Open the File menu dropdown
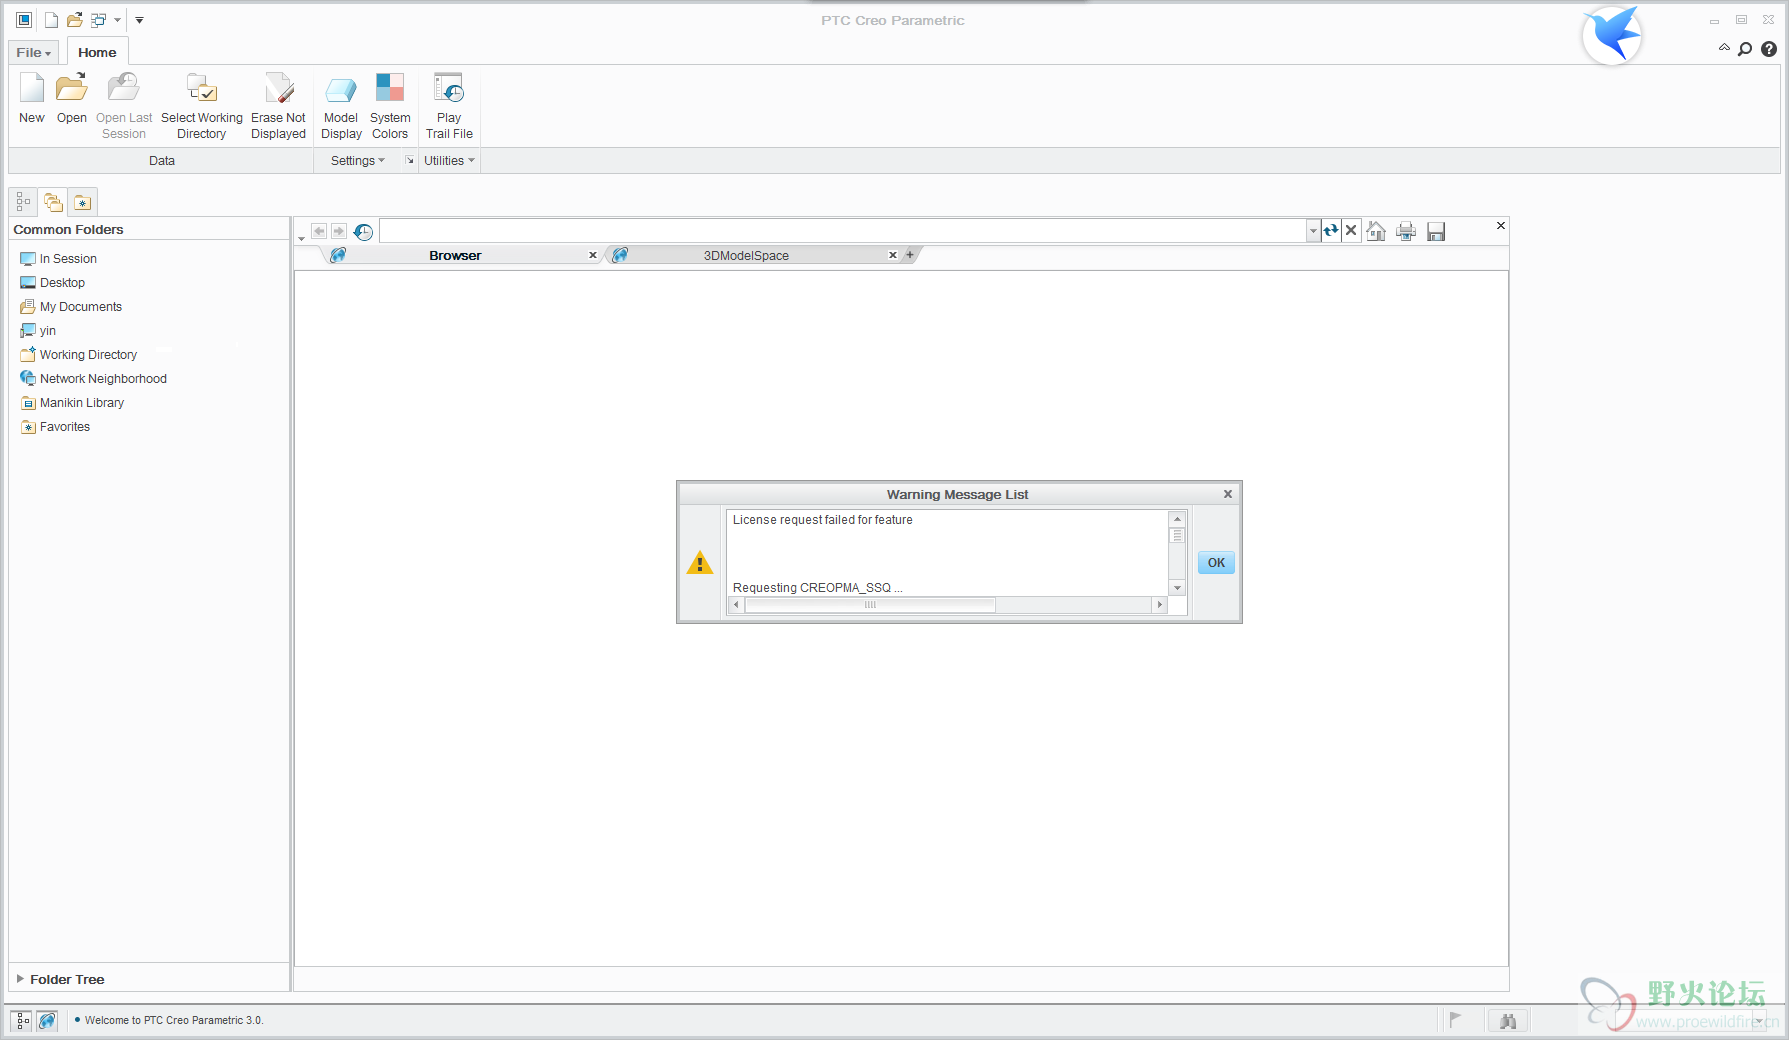This screenshot has width=1789, height=1040. tap(34, 53)
